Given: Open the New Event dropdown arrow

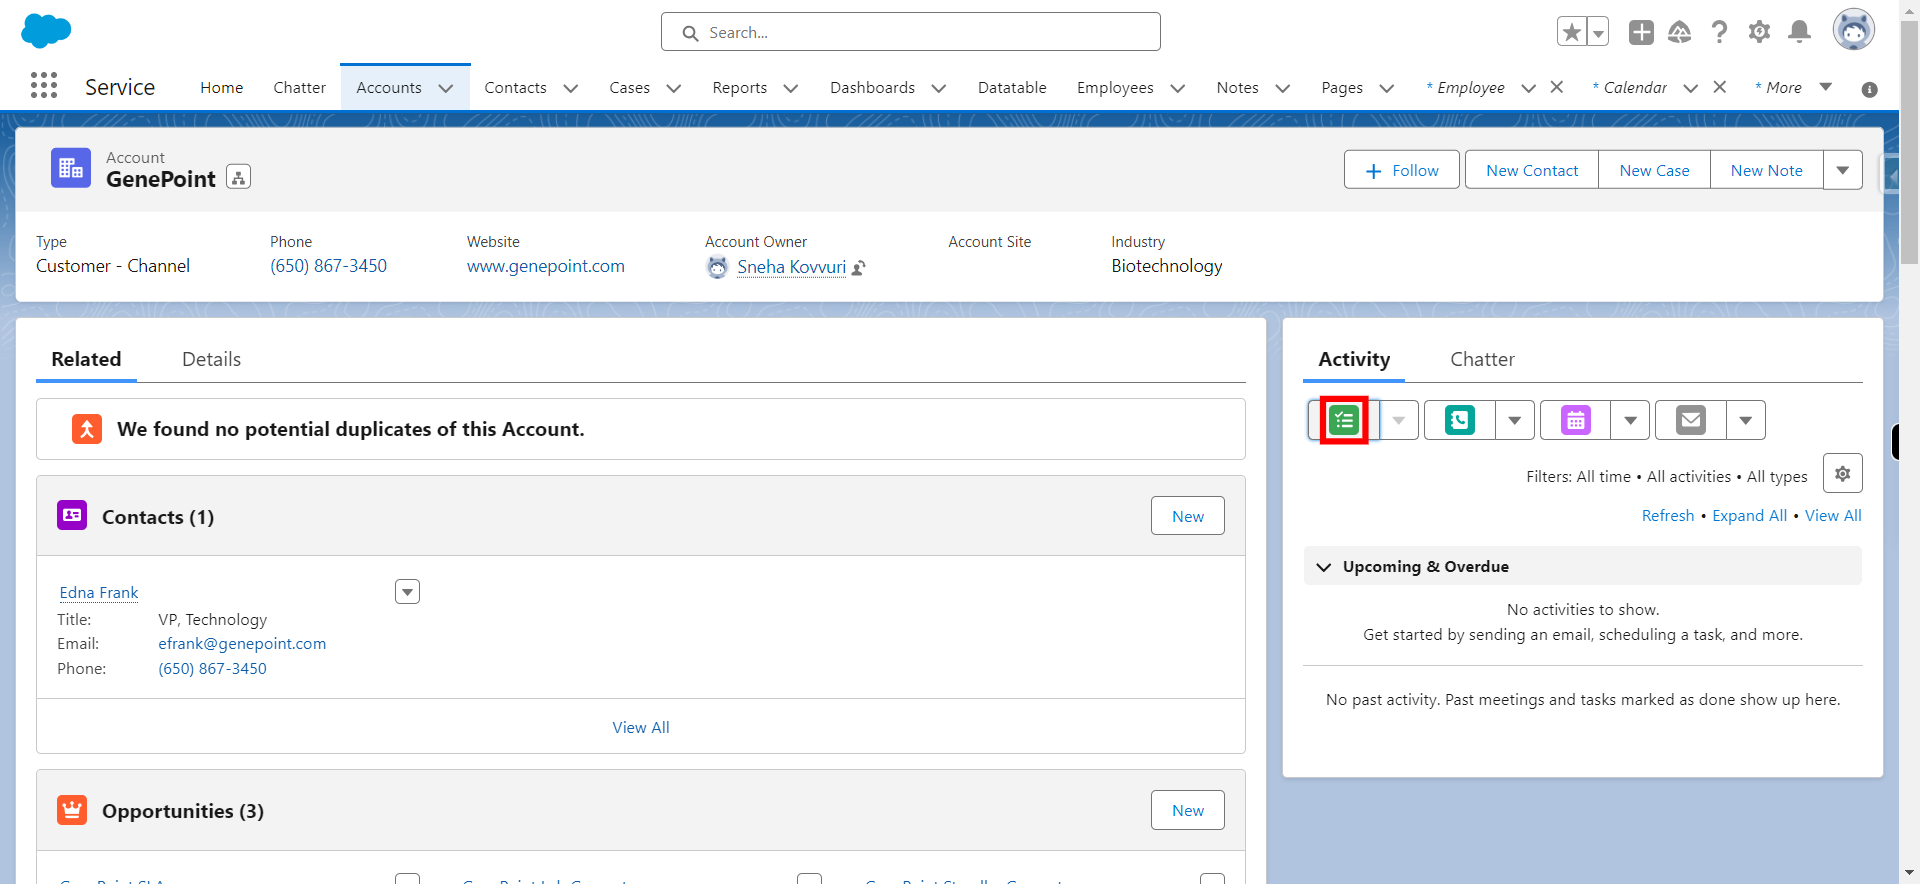Looking at the screenshot, I should [x=1630, y=420].
